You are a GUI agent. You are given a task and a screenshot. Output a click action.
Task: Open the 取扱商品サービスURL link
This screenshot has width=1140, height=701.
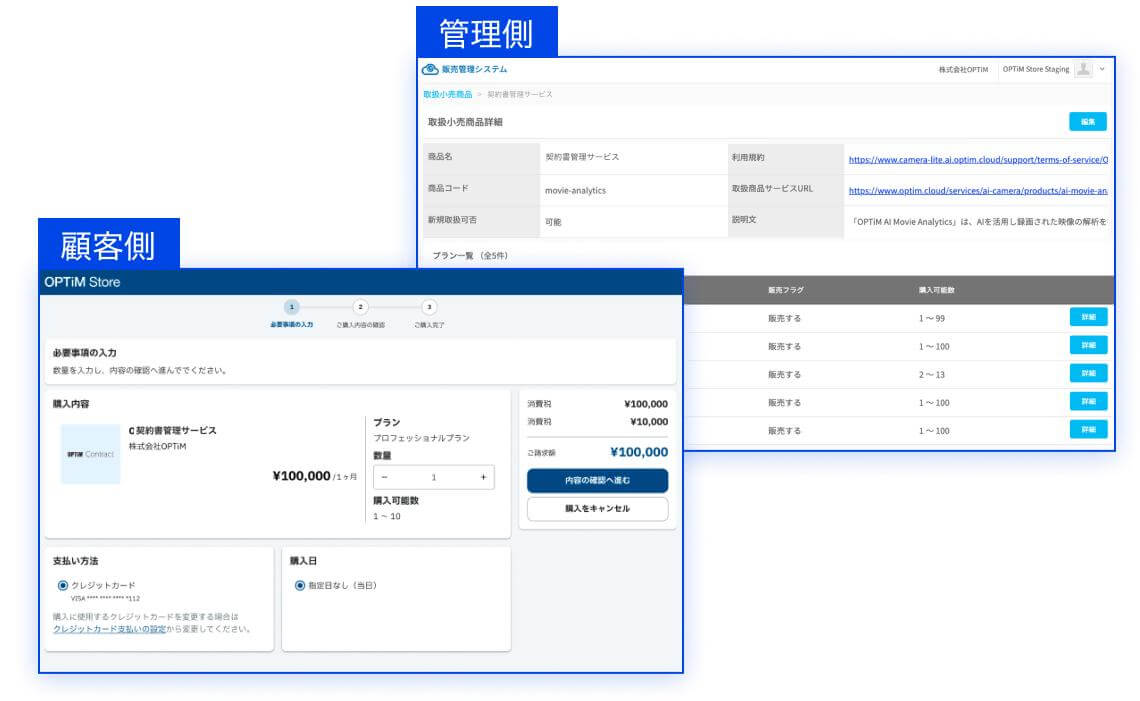[x=978, y=191]
